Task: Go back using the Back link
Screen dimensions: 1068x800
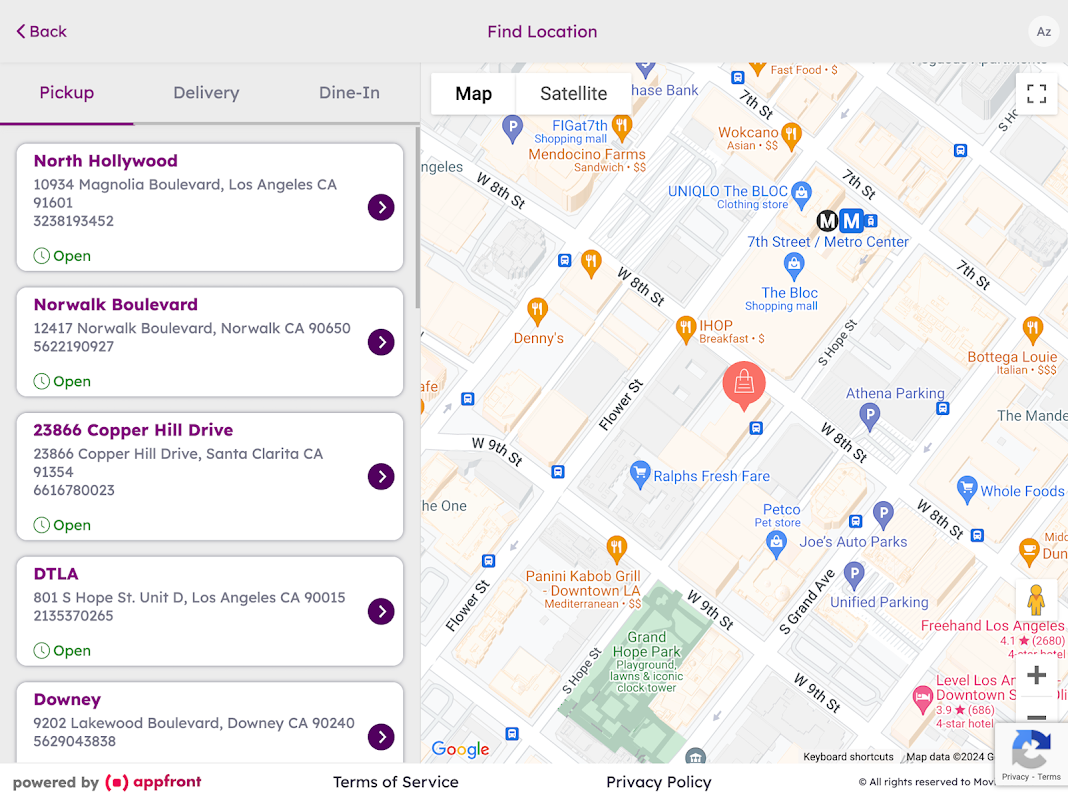Action: 41,31
